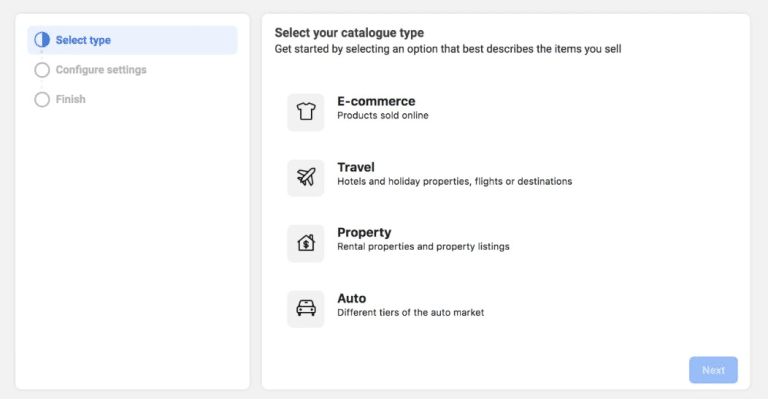Click the Finish step circle
The width and height of the screenshot is (768, 399).
pyautogui.click(x=42, y=99)
